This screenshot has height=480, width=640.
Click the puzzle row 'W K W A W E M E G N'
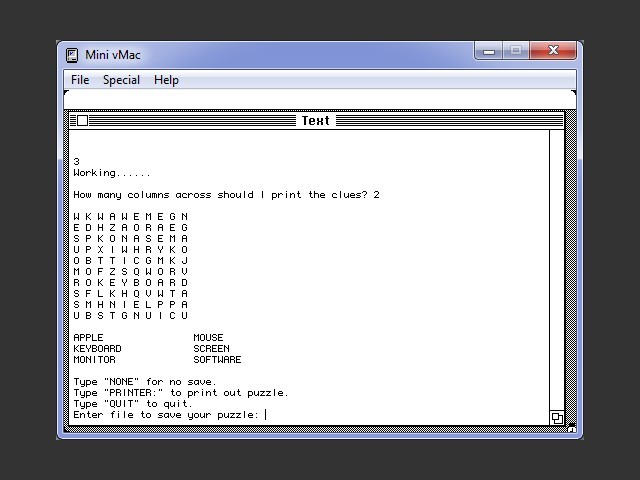[131, 216]
